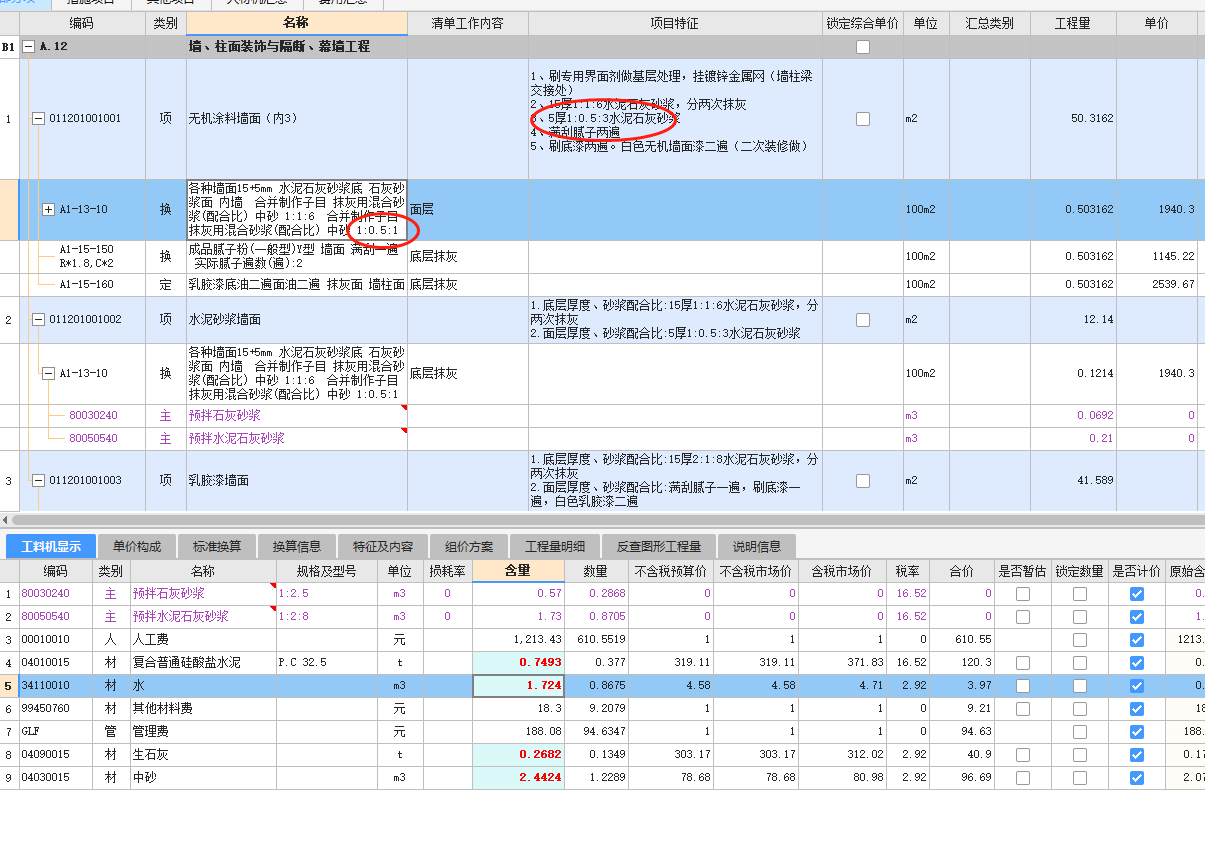Click the upper 名称 column header

(x=297, y=23)
